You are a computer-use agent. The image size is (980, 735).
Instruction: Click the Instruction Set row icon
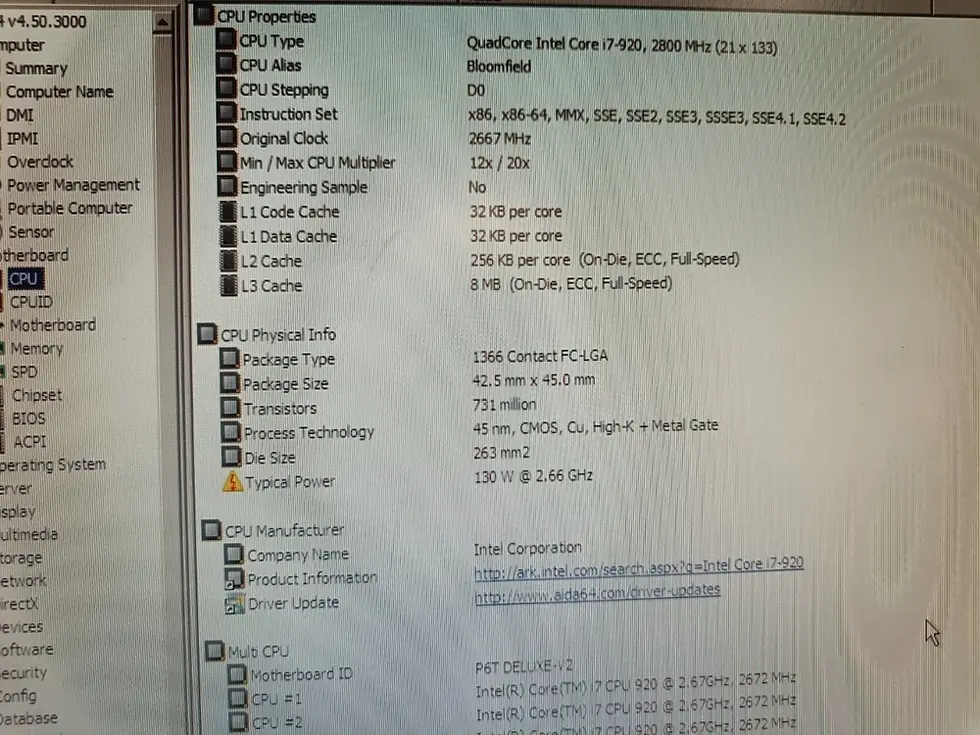coord(226,114)
